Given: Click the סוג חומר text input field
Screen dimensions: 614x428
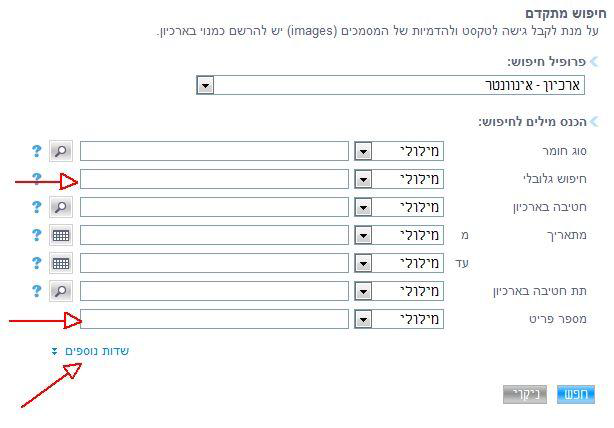Looking at the screenshot, I should click(214, 151).
